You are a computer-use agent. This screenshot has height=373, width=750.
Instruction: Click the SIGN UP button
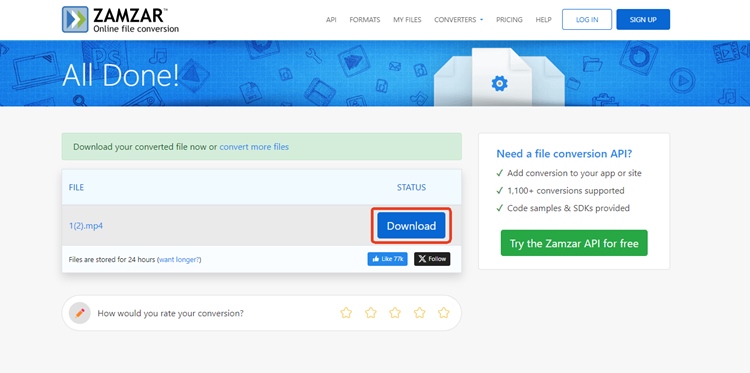[x=643, y=20]
